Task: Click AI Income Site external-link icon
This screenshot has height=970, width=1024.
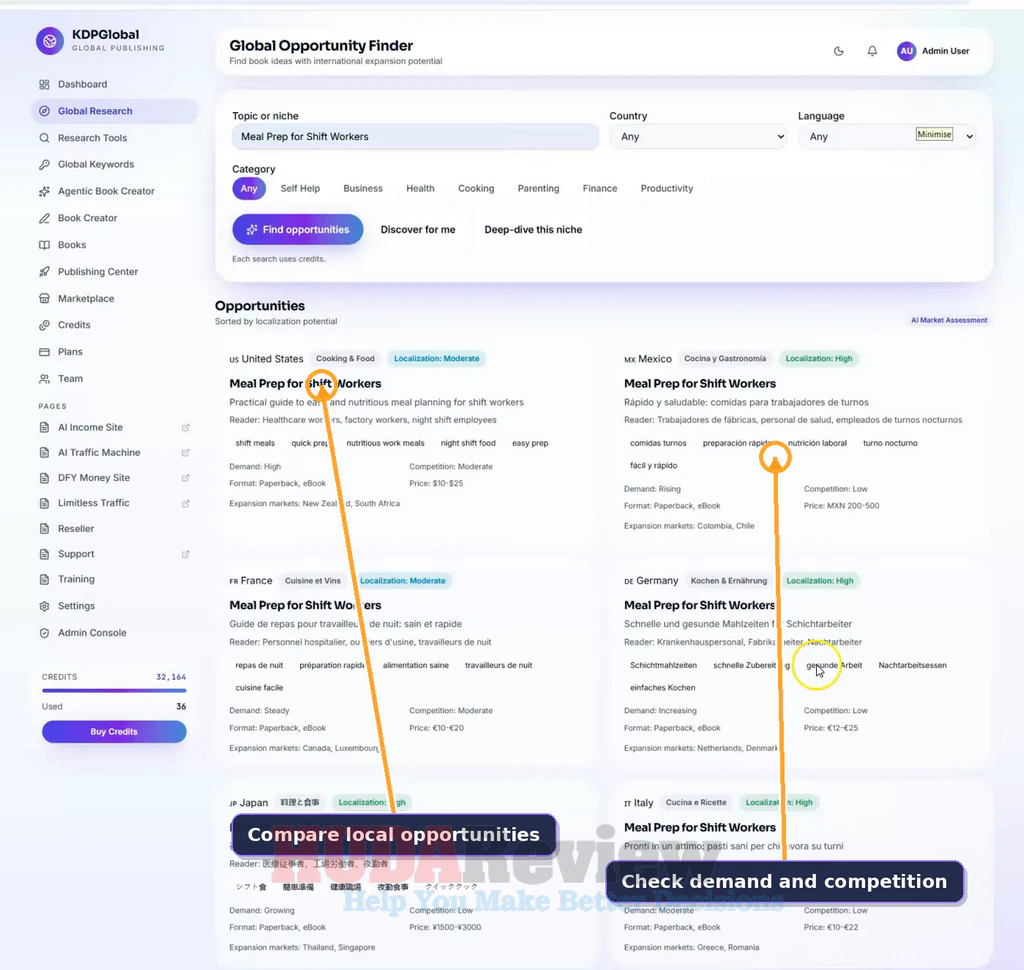Action: [x=185, y=428]
